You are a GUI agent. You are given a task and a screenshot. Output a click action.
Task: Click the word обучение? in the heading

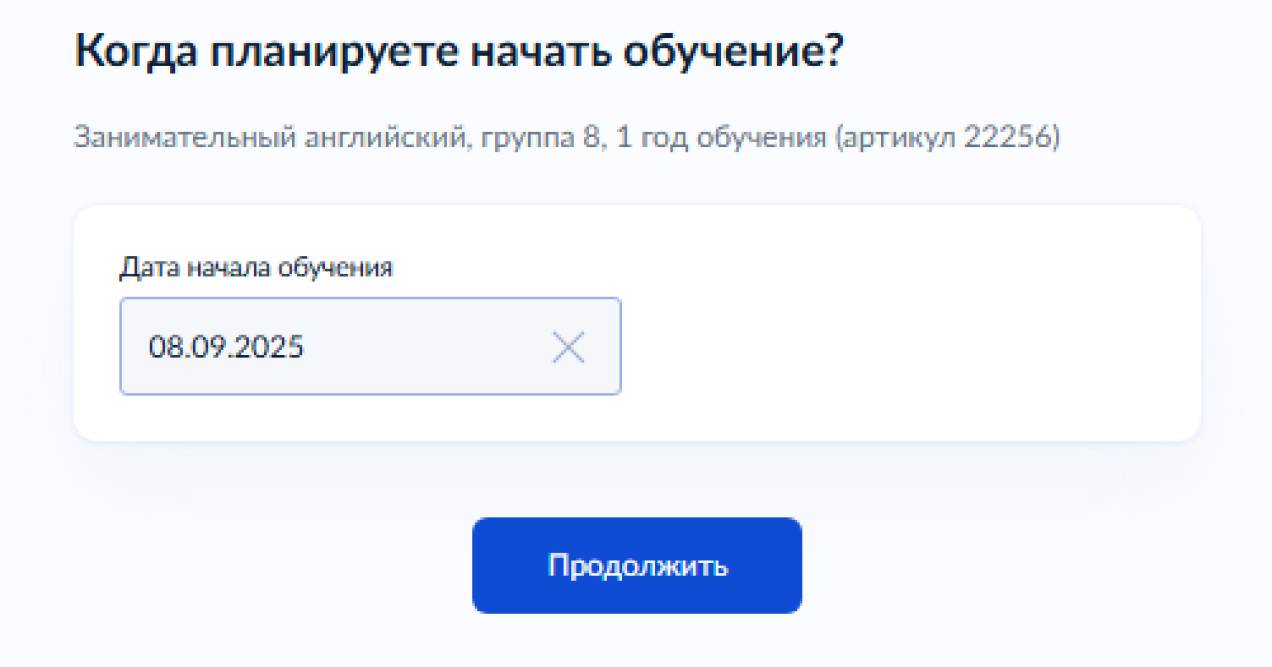click(735, 52)
